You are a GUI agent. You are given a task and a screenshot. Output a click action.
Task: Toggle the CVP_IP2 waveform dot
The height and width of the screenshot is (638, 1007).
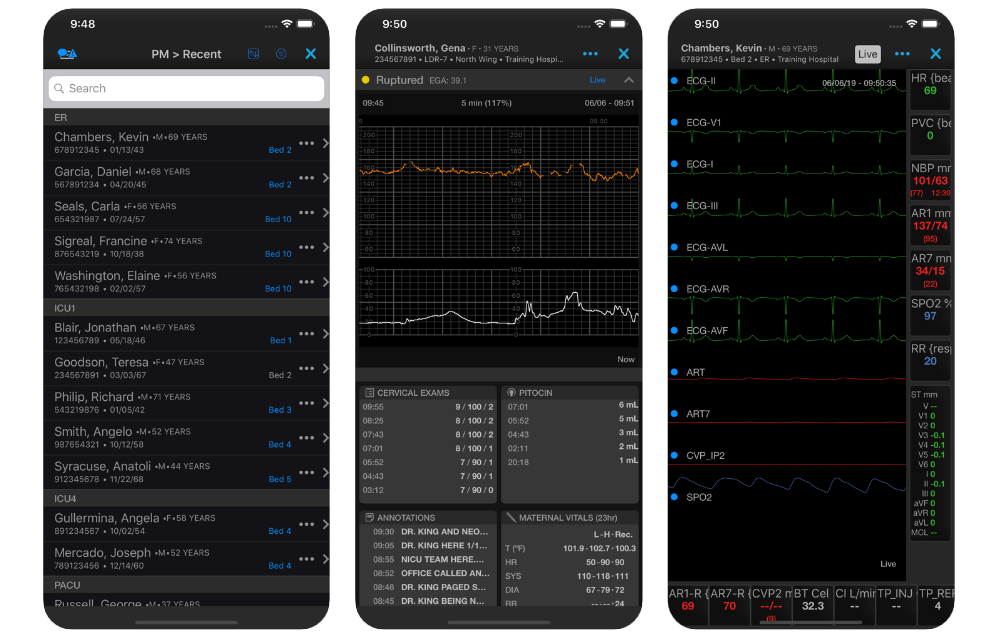pos(674,456)
